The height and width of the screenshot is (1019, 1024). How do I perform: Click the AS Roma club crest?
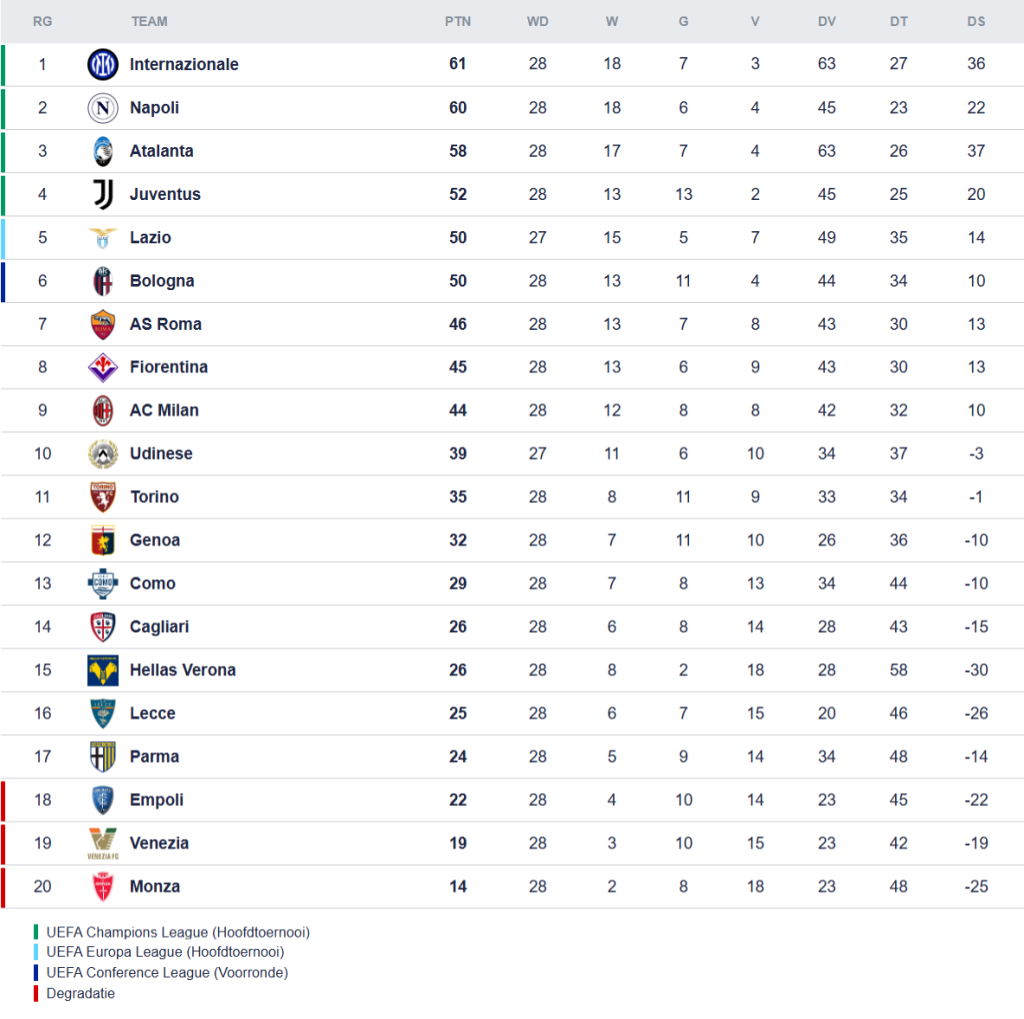(102, 324)
